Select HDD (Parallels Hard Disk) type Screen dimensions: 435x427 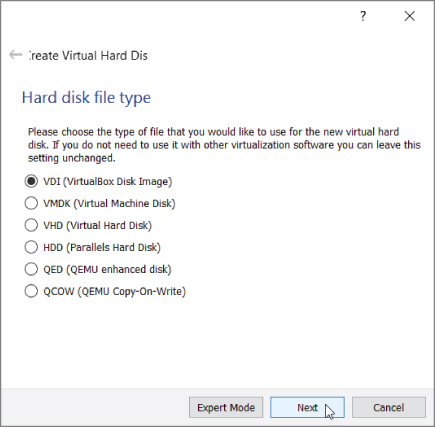pos(93,247)
